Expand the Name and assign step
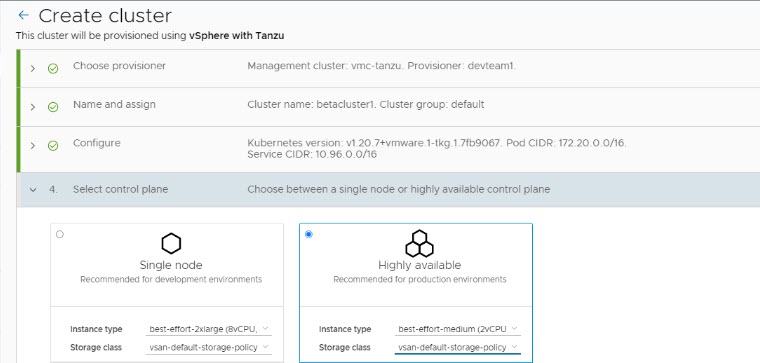This screenshot has height=363, width=760. [x=32, y=107]
